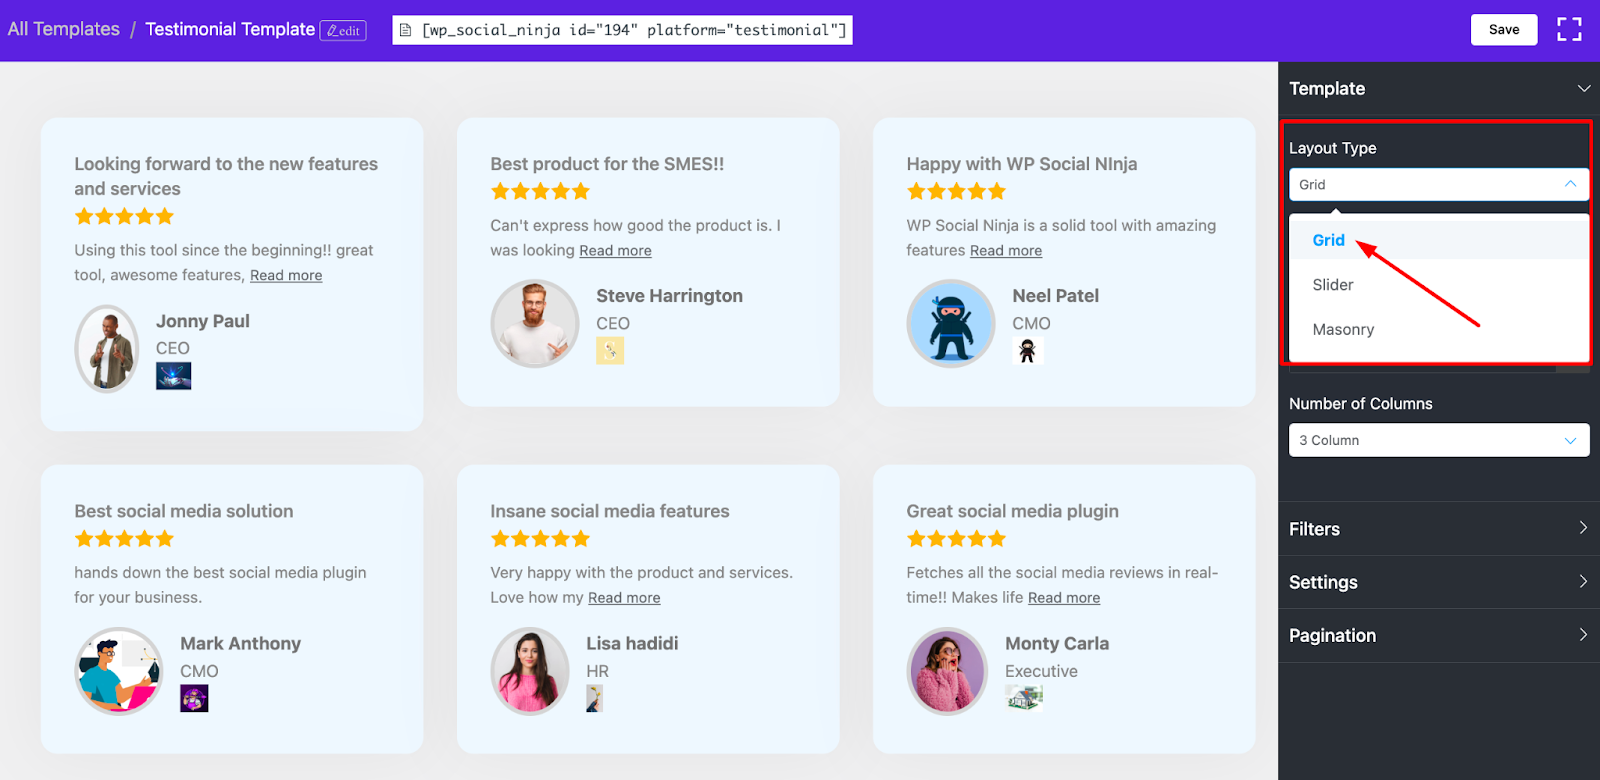Click Steve Harrington's company logo thumbnail
This screenshot has width=1600, height=780.
point(610,351)
